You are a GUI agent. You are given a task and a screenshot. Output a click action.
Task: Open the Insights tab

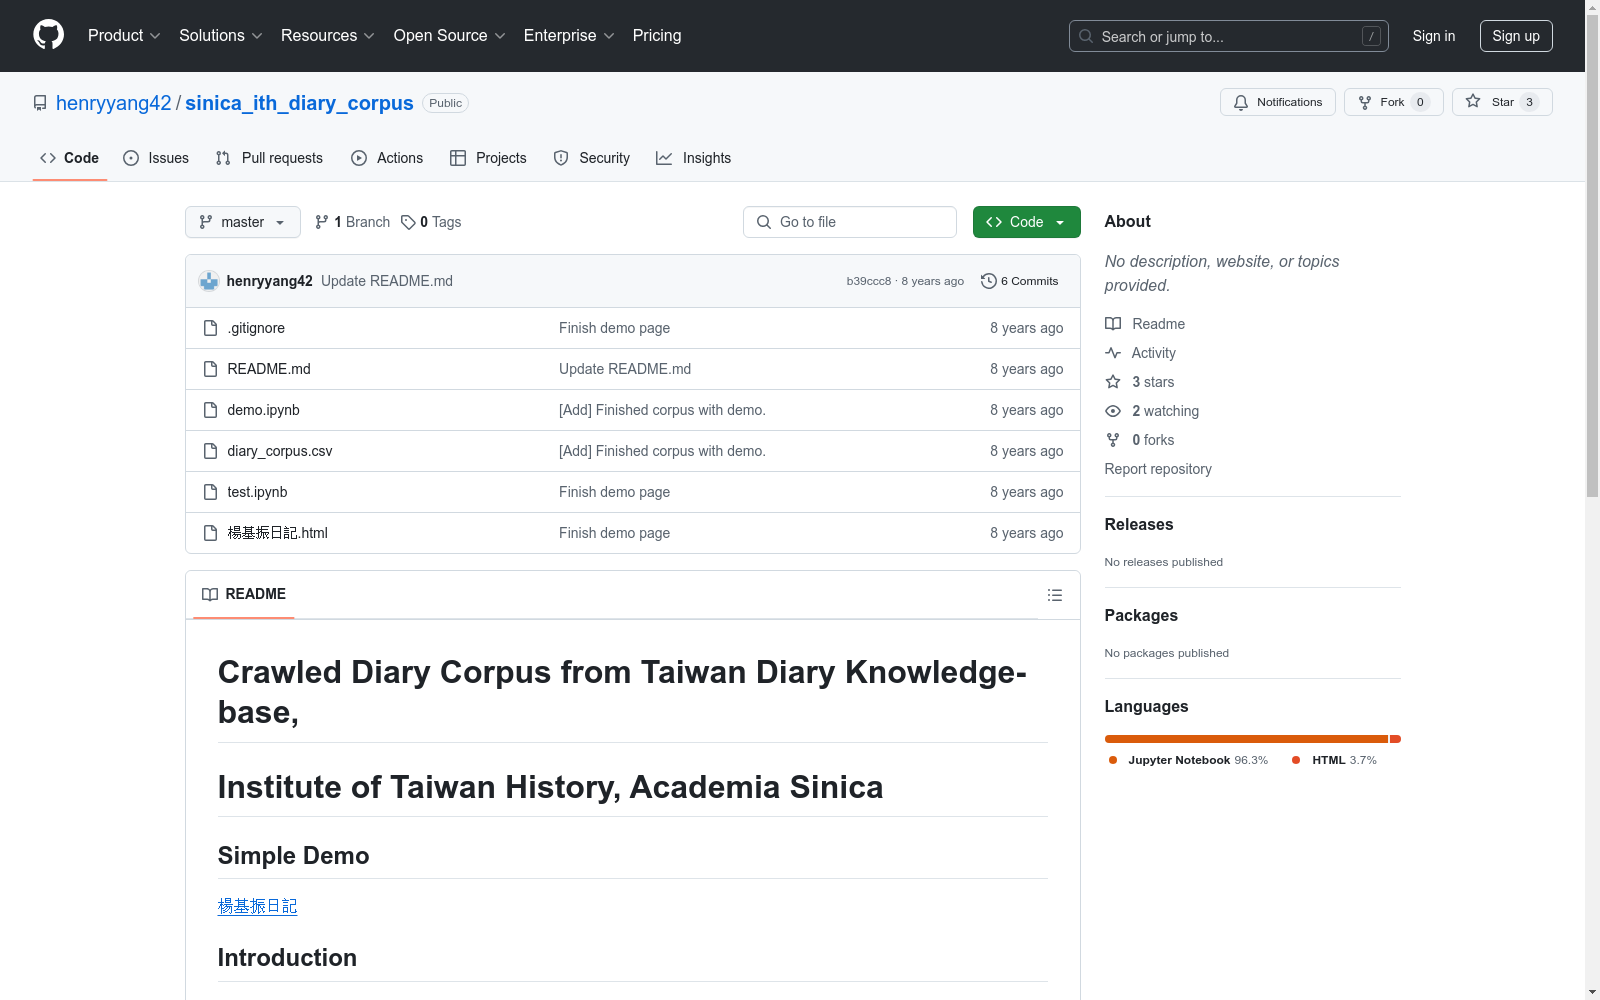[694, 158]
